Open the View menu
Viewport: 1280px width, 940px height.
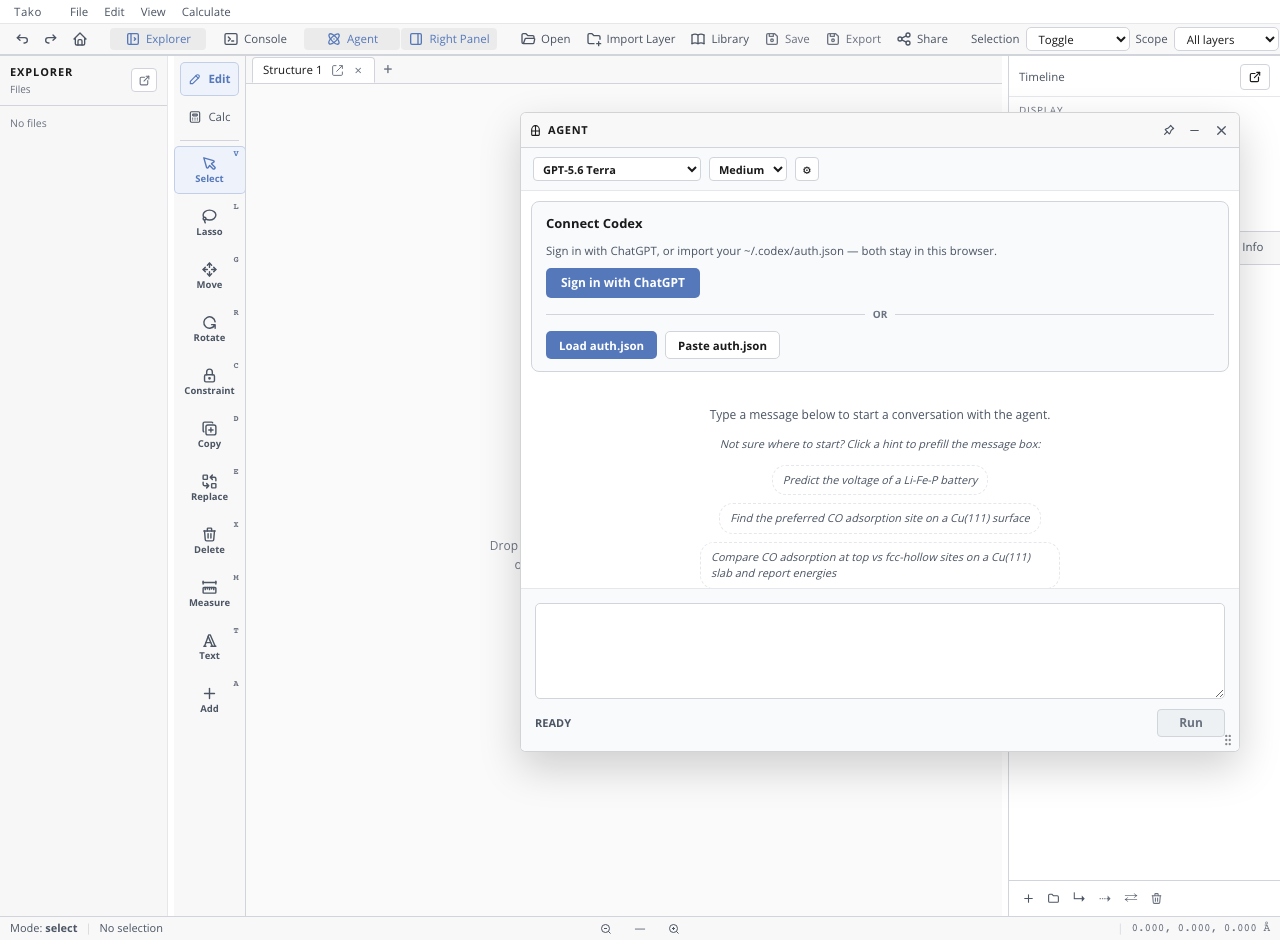pyautogui.click(x=153, y=12)
